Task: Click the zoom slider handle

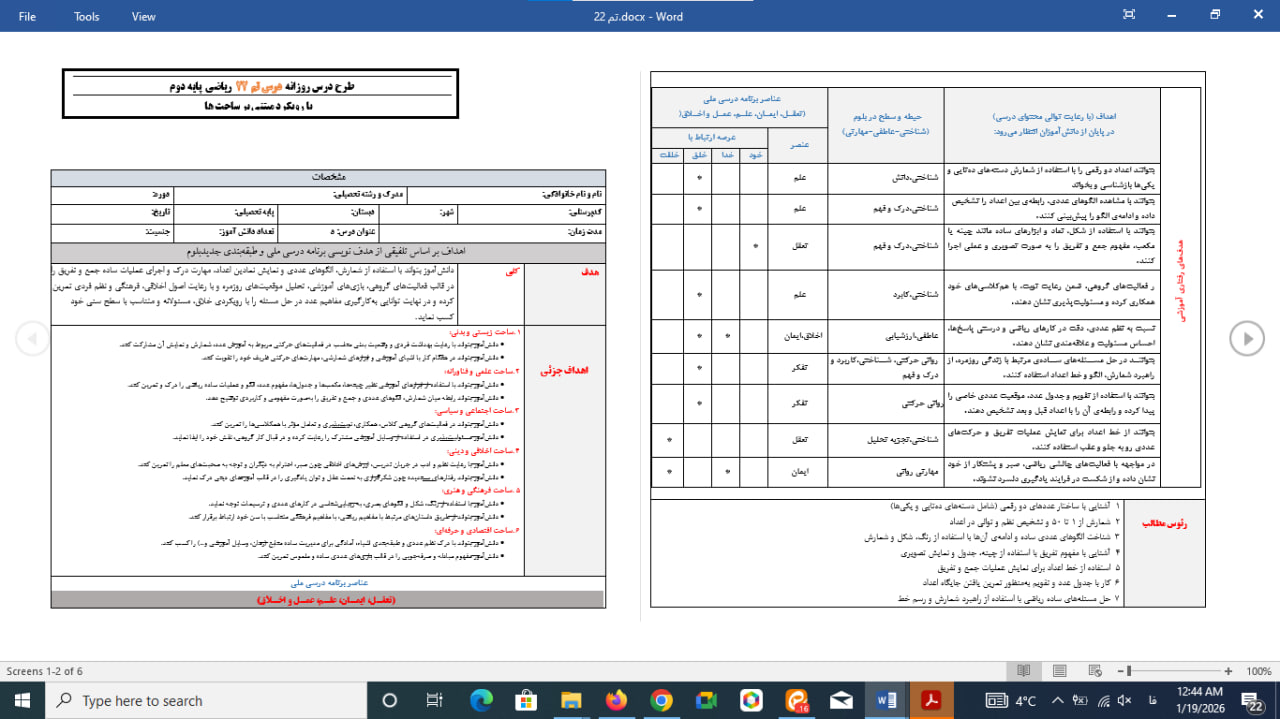Action: [1128, 671]
